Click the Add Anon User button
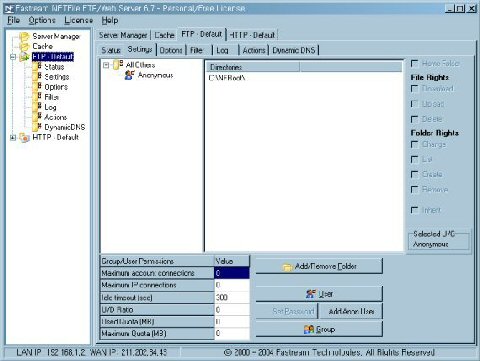This screenshot has width=480, height=361. click(351, 311)
